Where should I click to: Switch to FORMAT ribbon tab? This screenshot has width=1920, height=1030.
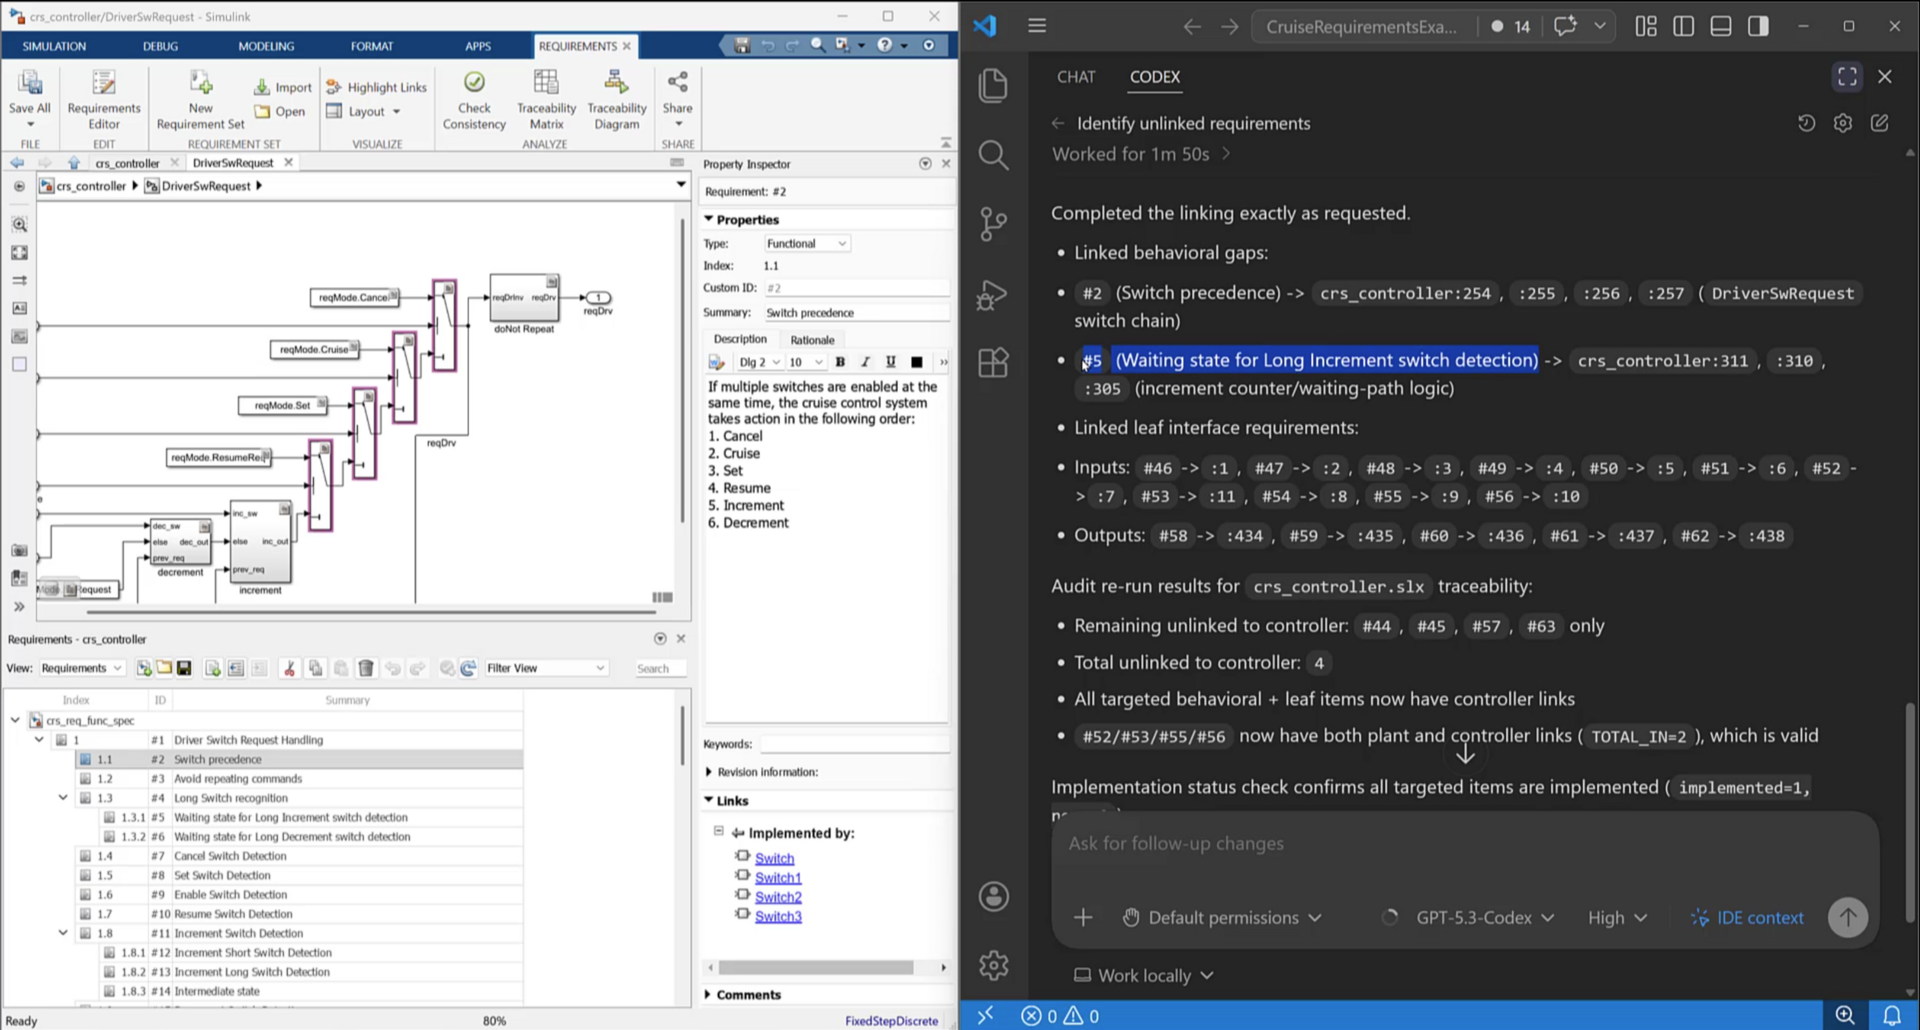[372, 46]
